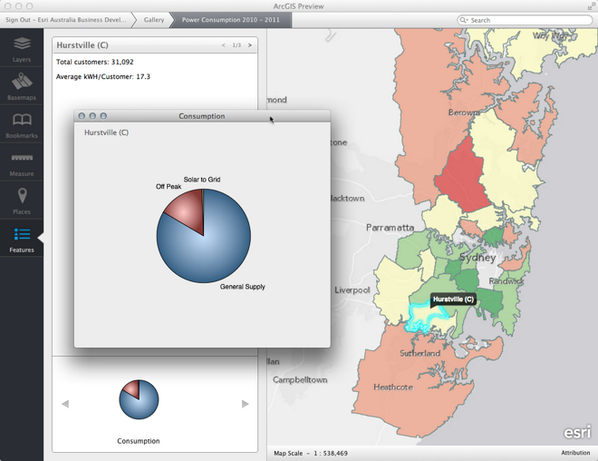This screenshot has height=461, width=598.
Task: Open the Layers panel in sidebar
Action: [22, 48]
